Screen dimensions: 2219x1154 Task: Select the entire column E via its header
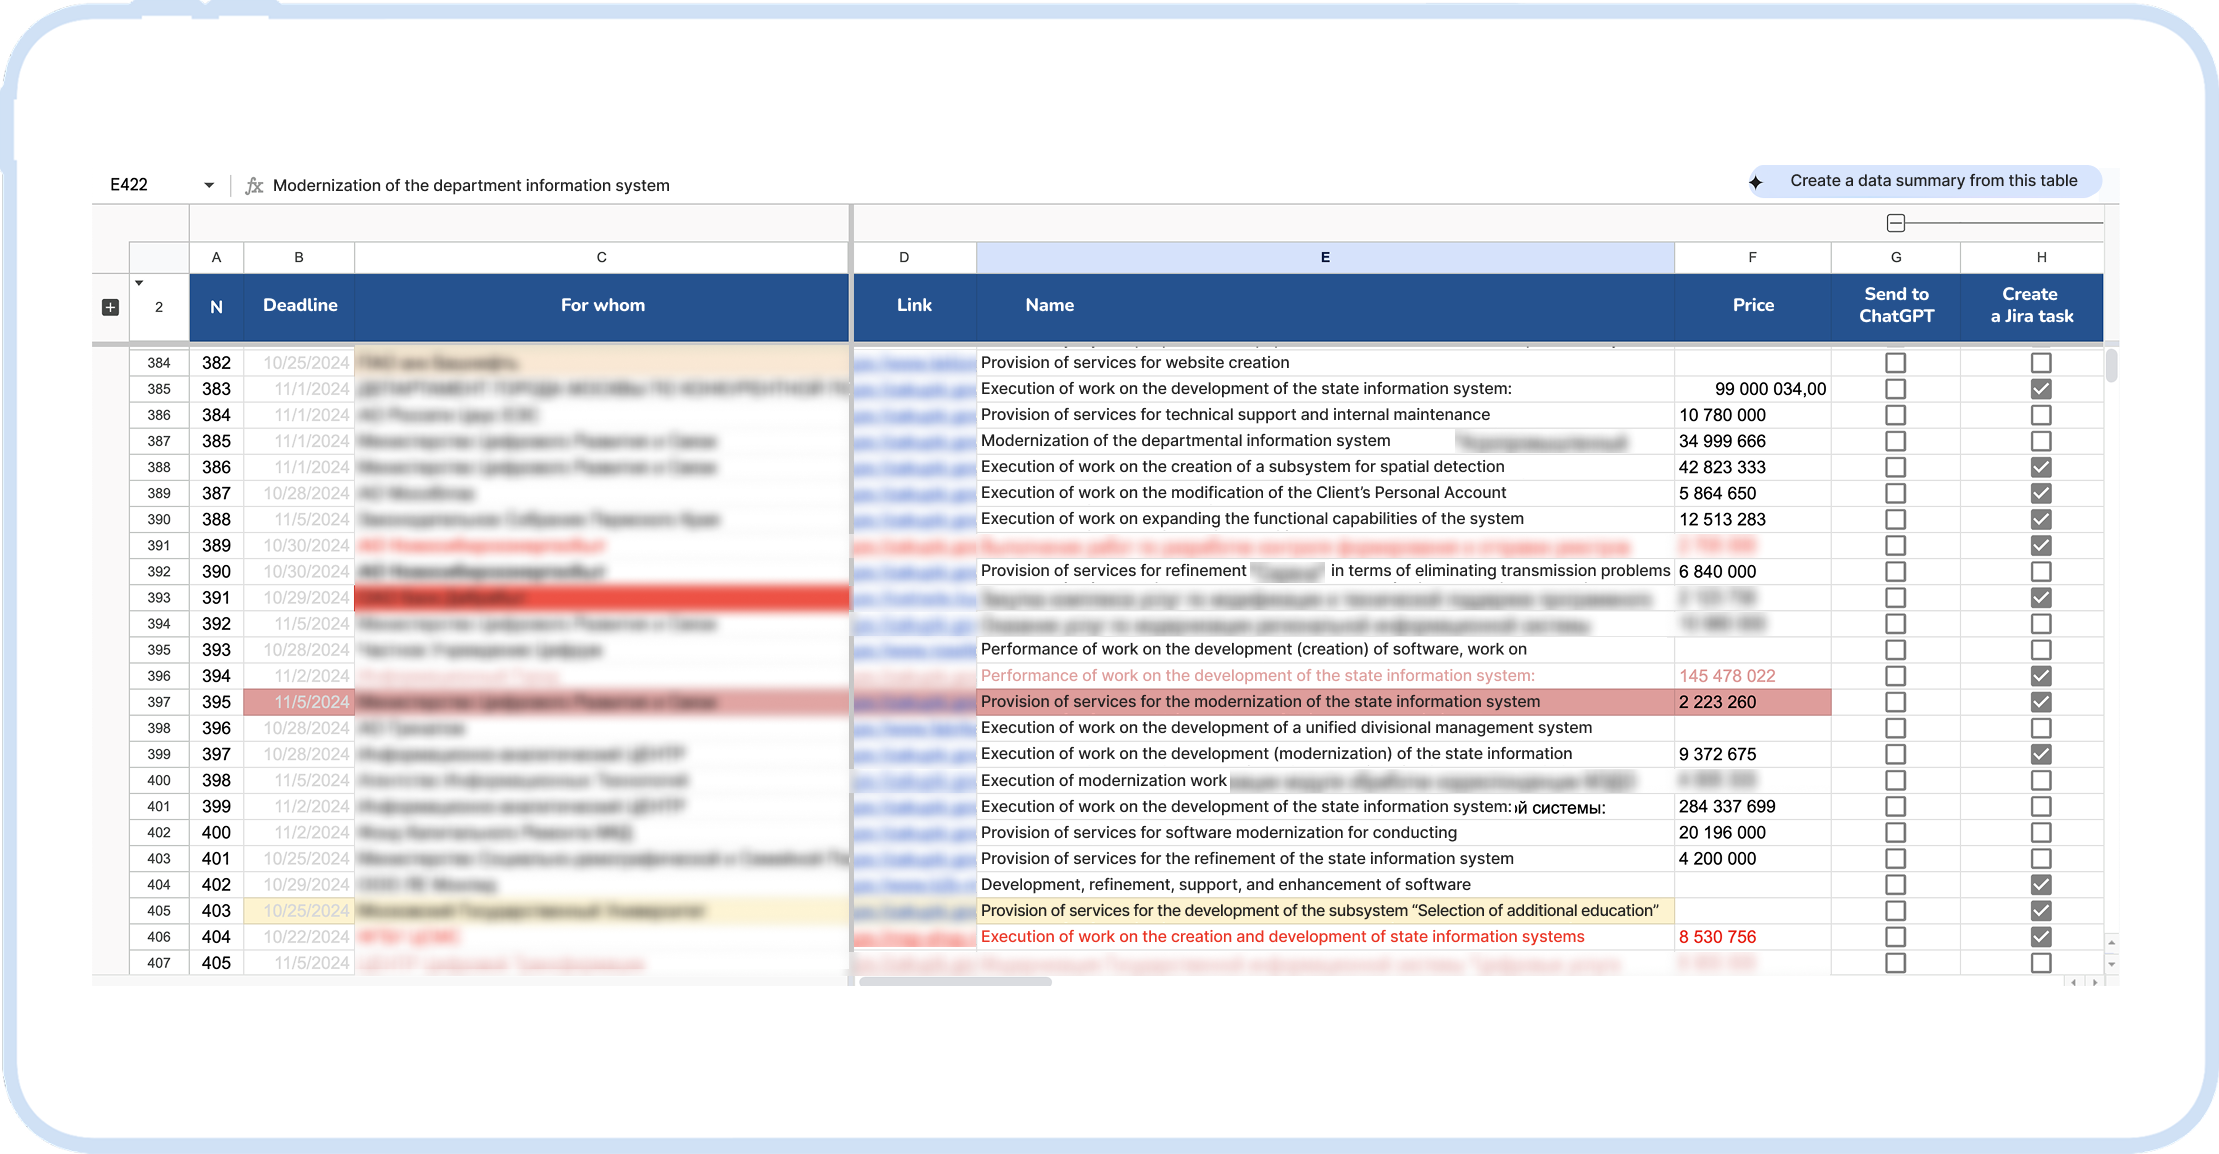[x=1324, y=257]
